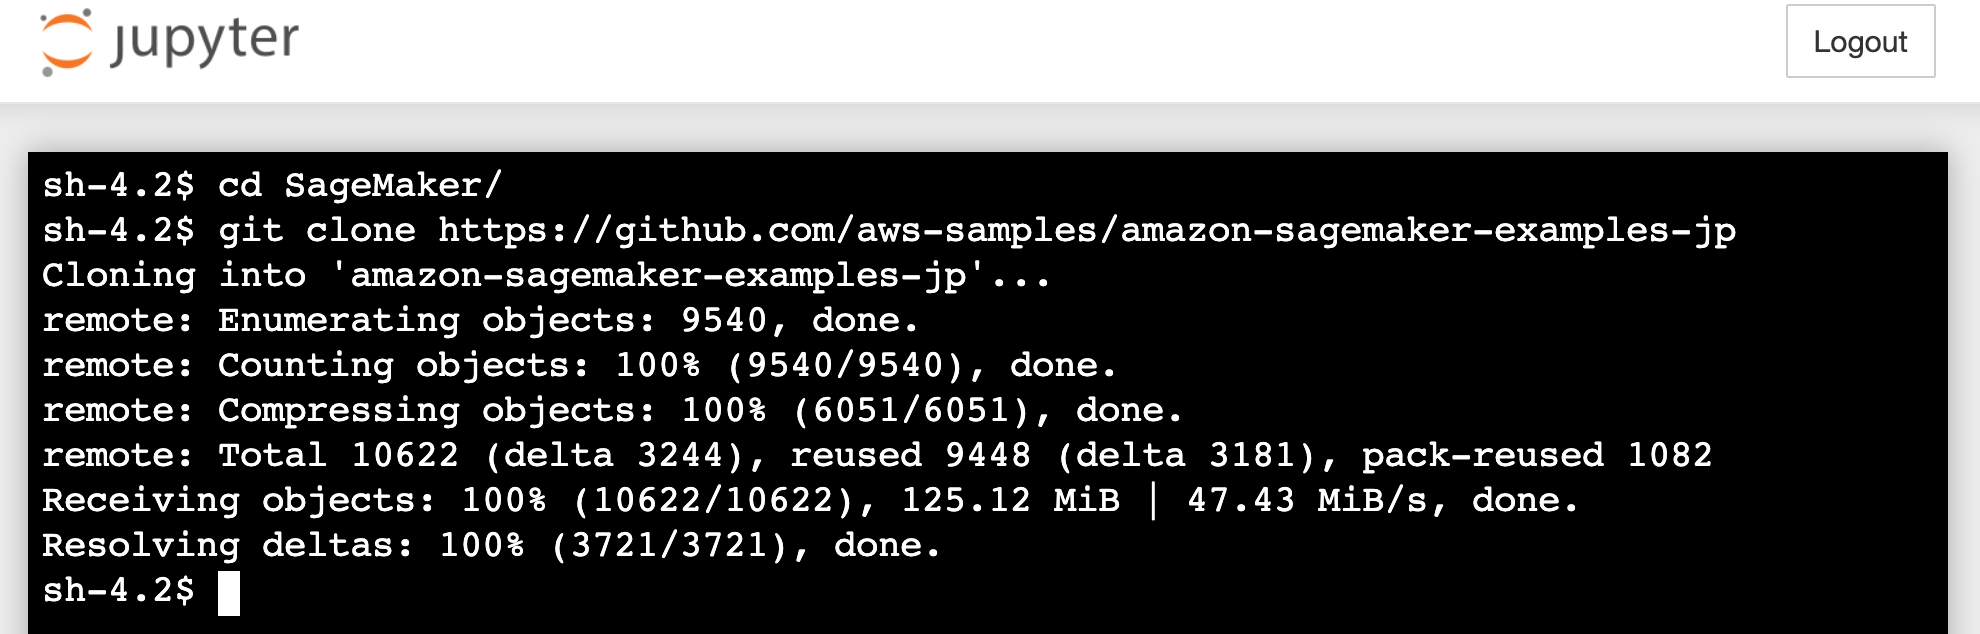Click the 'Counting objects: 100%' output line

point(579,366)
